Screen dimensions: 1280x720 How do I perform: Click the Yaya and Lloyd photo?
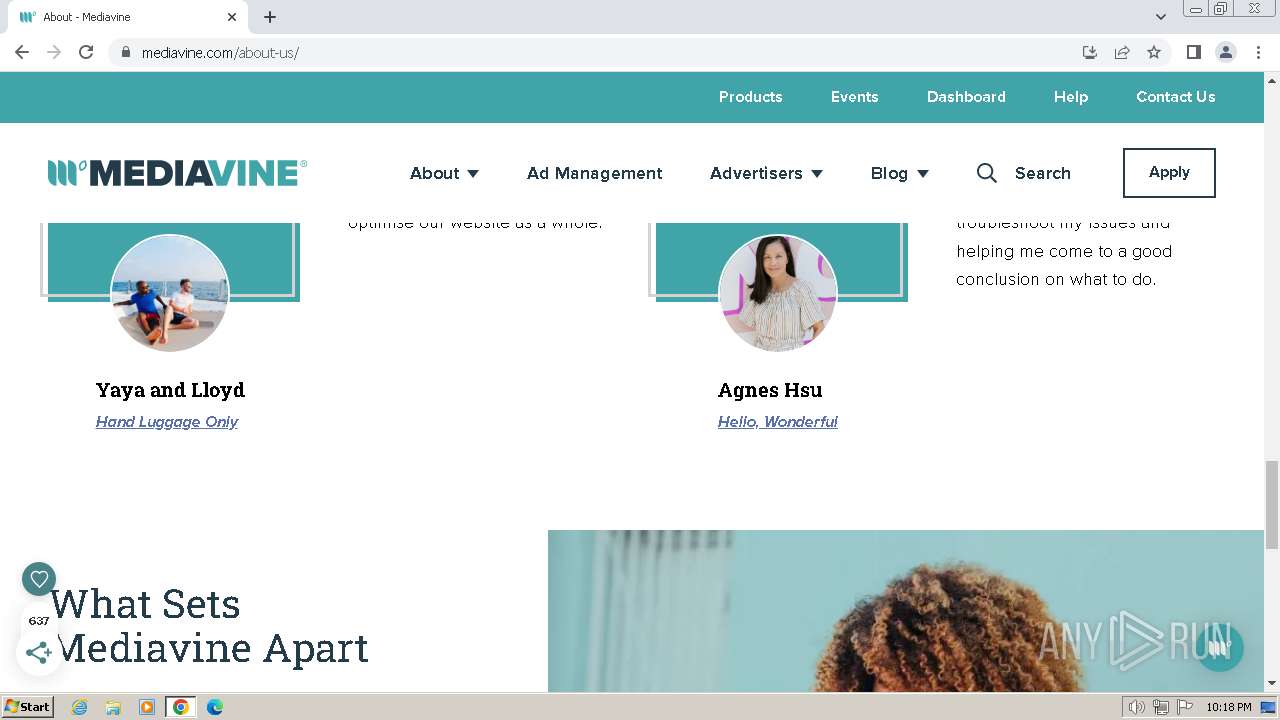pyautogui.click(x=170, y=293)
